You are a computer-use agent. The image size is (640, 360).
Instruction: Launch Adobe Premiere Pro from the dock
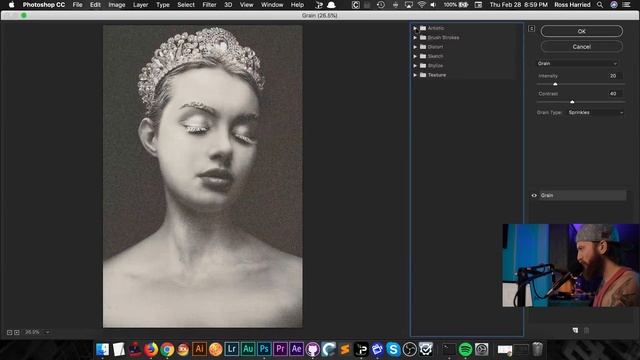coord(280,349)
